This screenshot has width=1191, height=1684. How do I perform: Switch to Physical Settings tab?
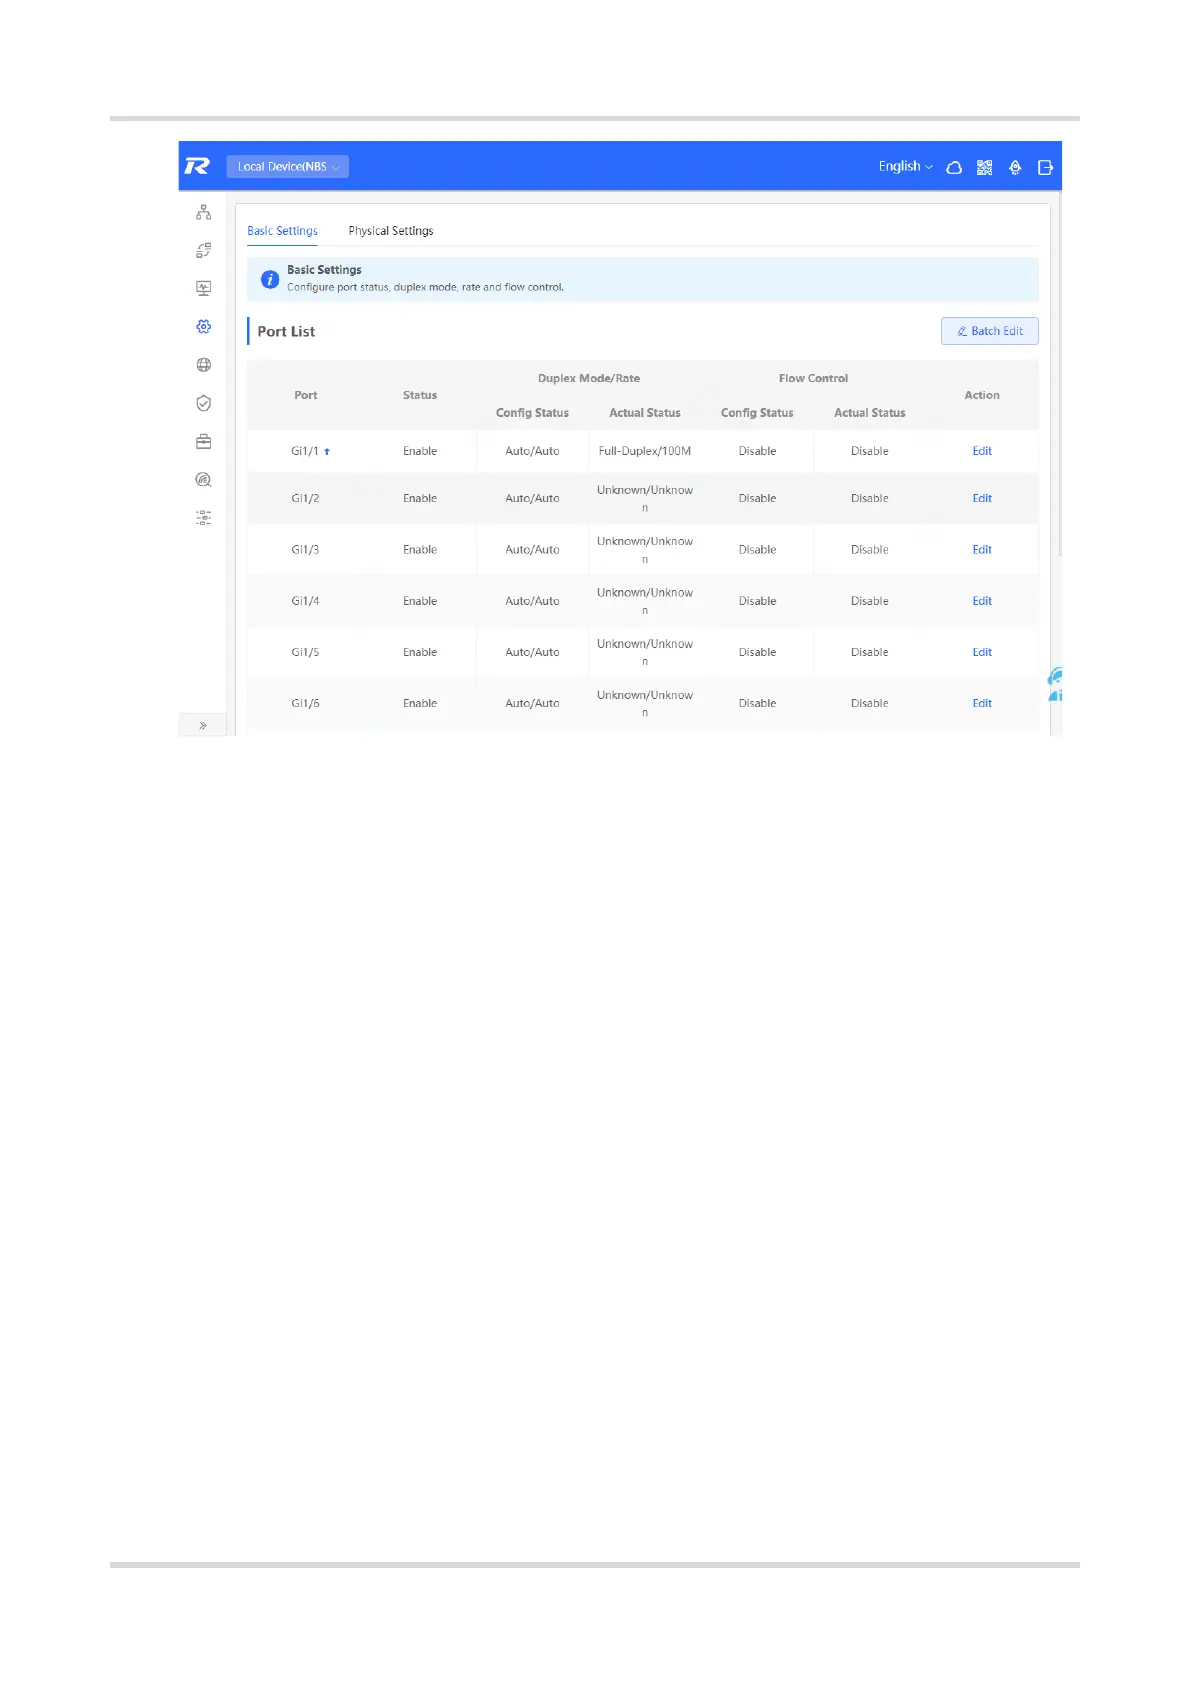pyautogui.click(x=391, y=231)
